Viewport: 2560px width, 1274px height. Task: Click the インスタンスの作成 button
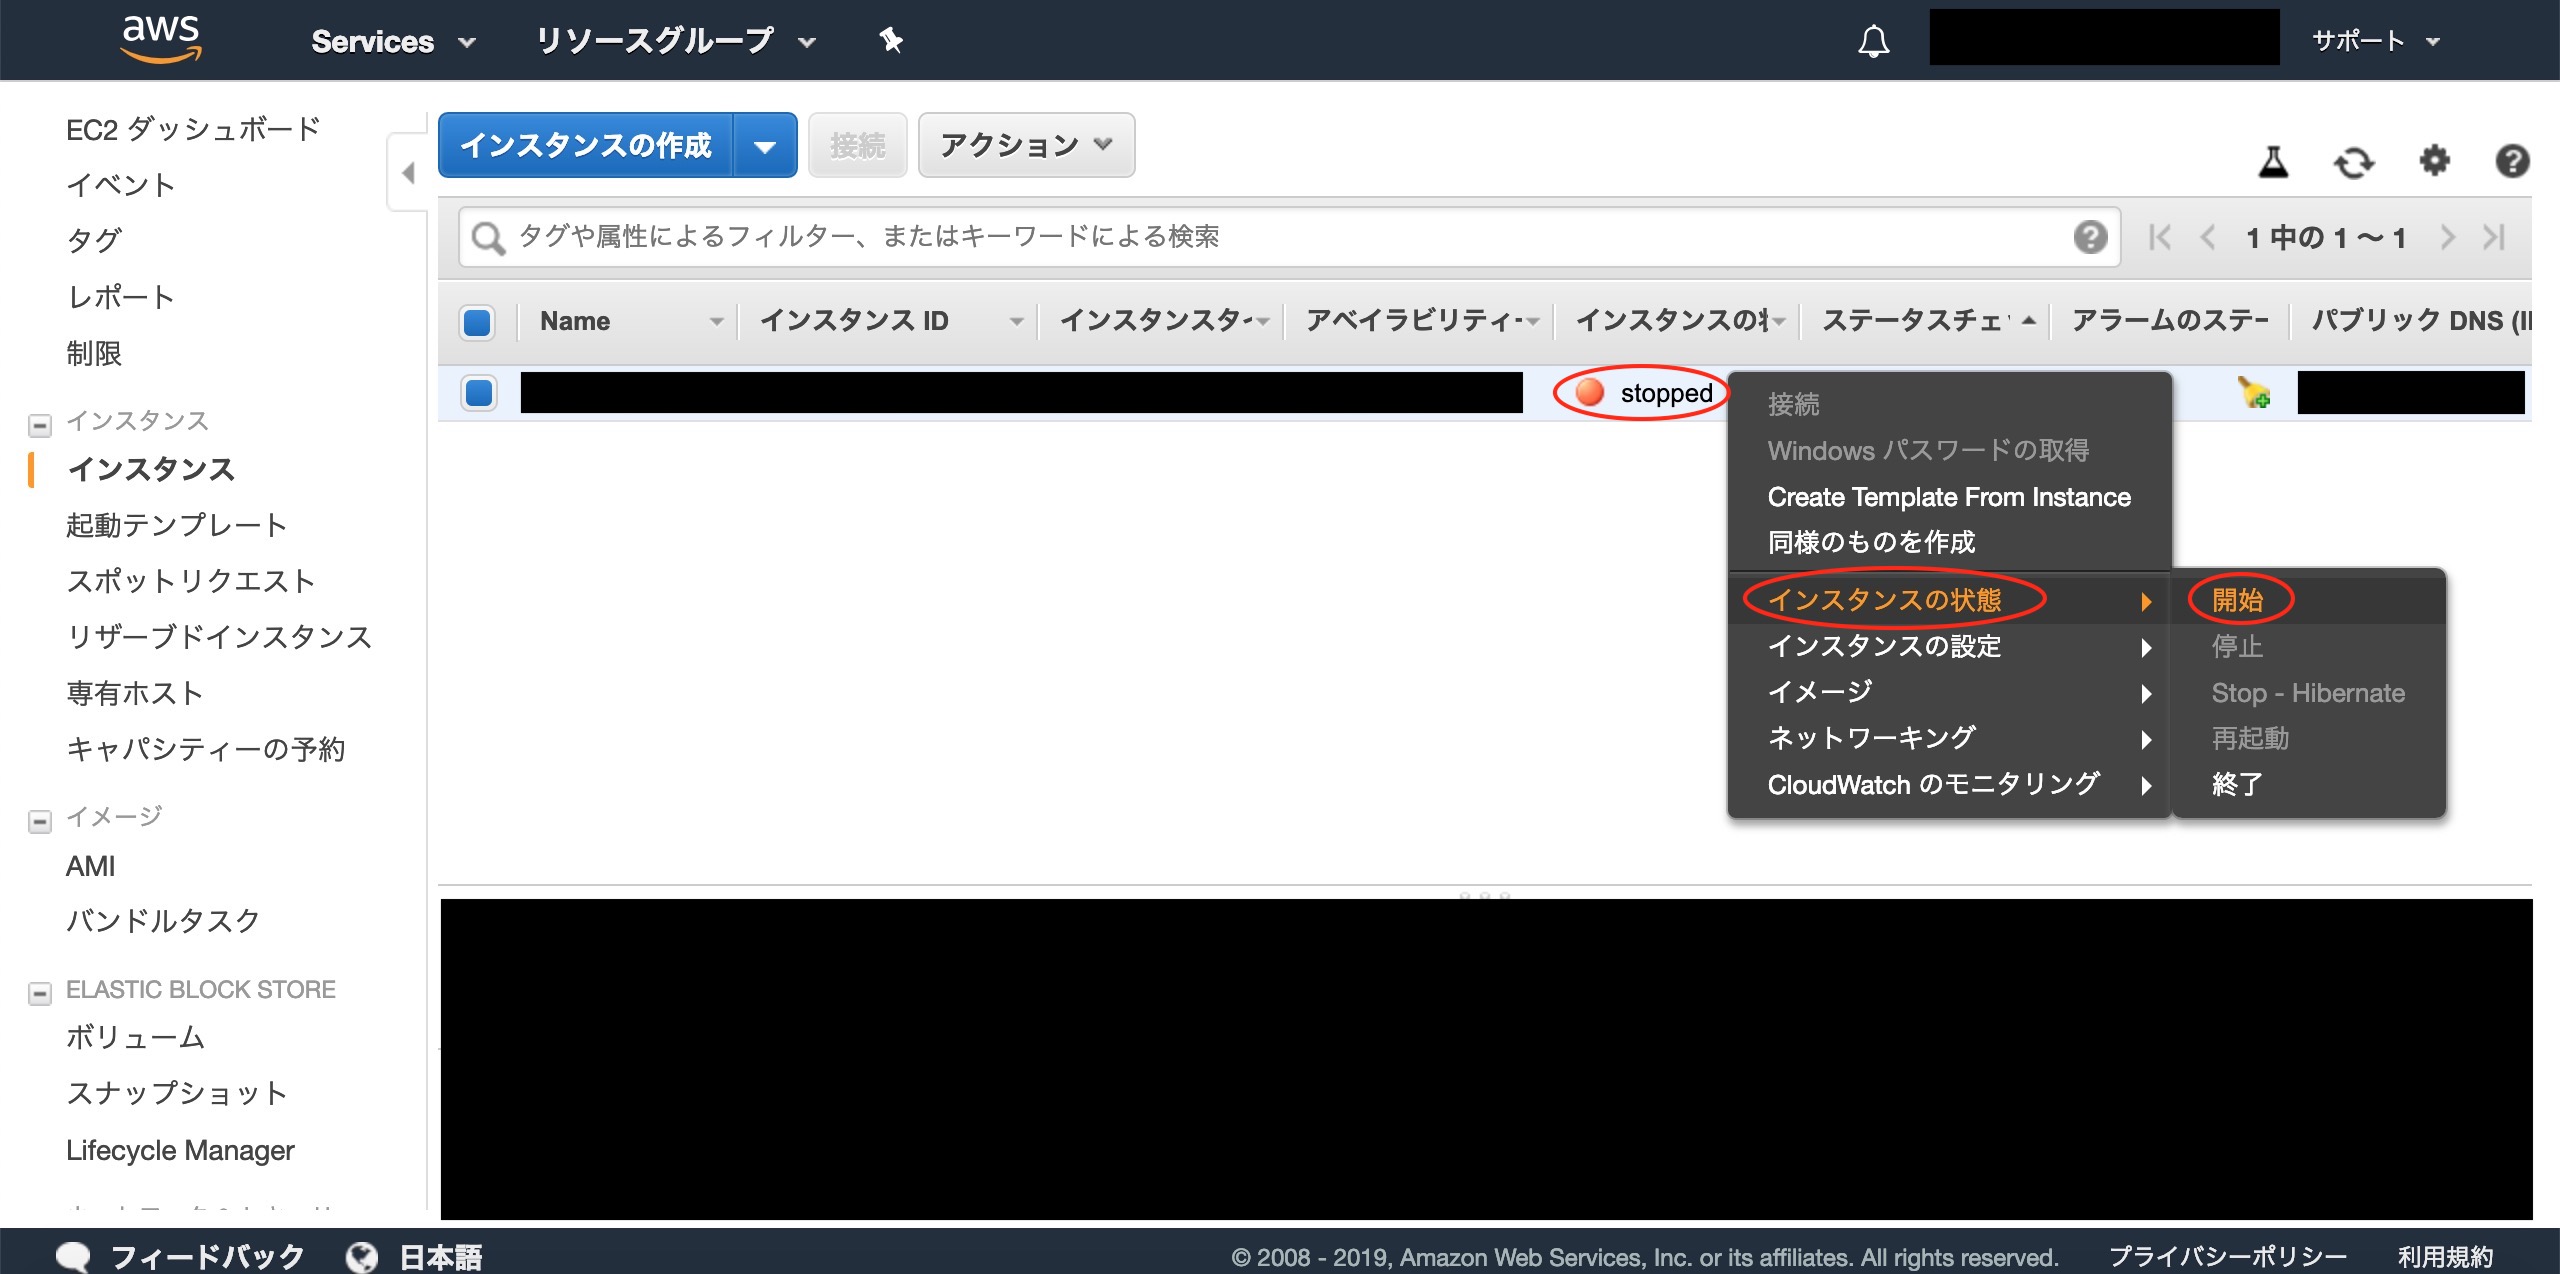pyautogui.click(x=586, y=146)
